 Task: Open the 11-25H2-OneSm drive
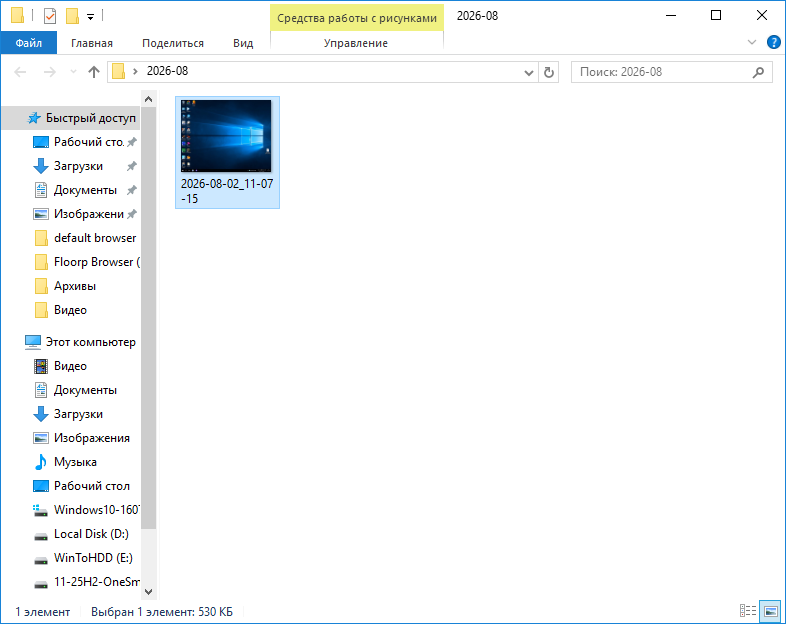pos(97,582)
